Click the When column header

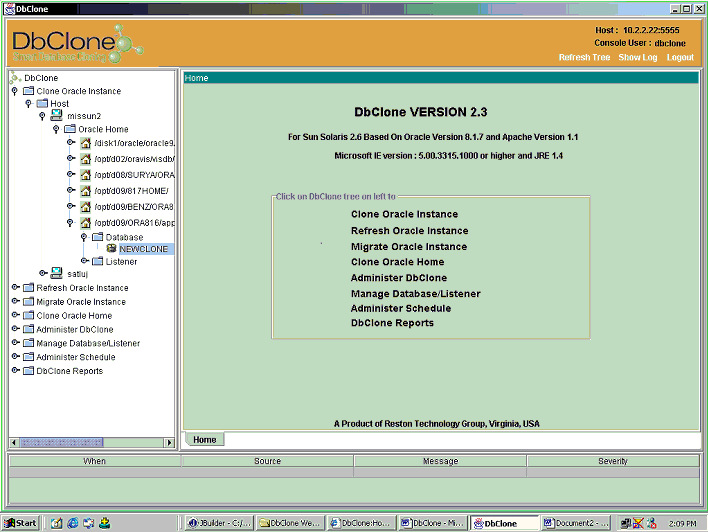95,461
